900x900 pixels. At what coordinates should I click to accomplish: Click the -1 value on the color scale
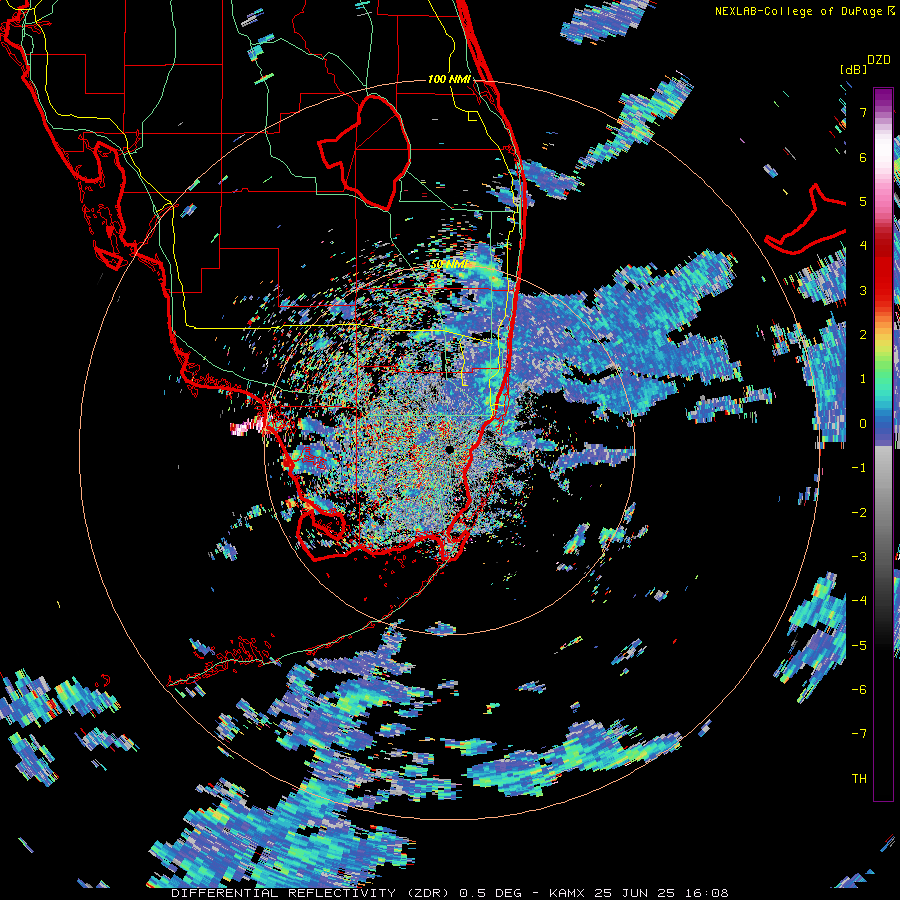point(859,468)
